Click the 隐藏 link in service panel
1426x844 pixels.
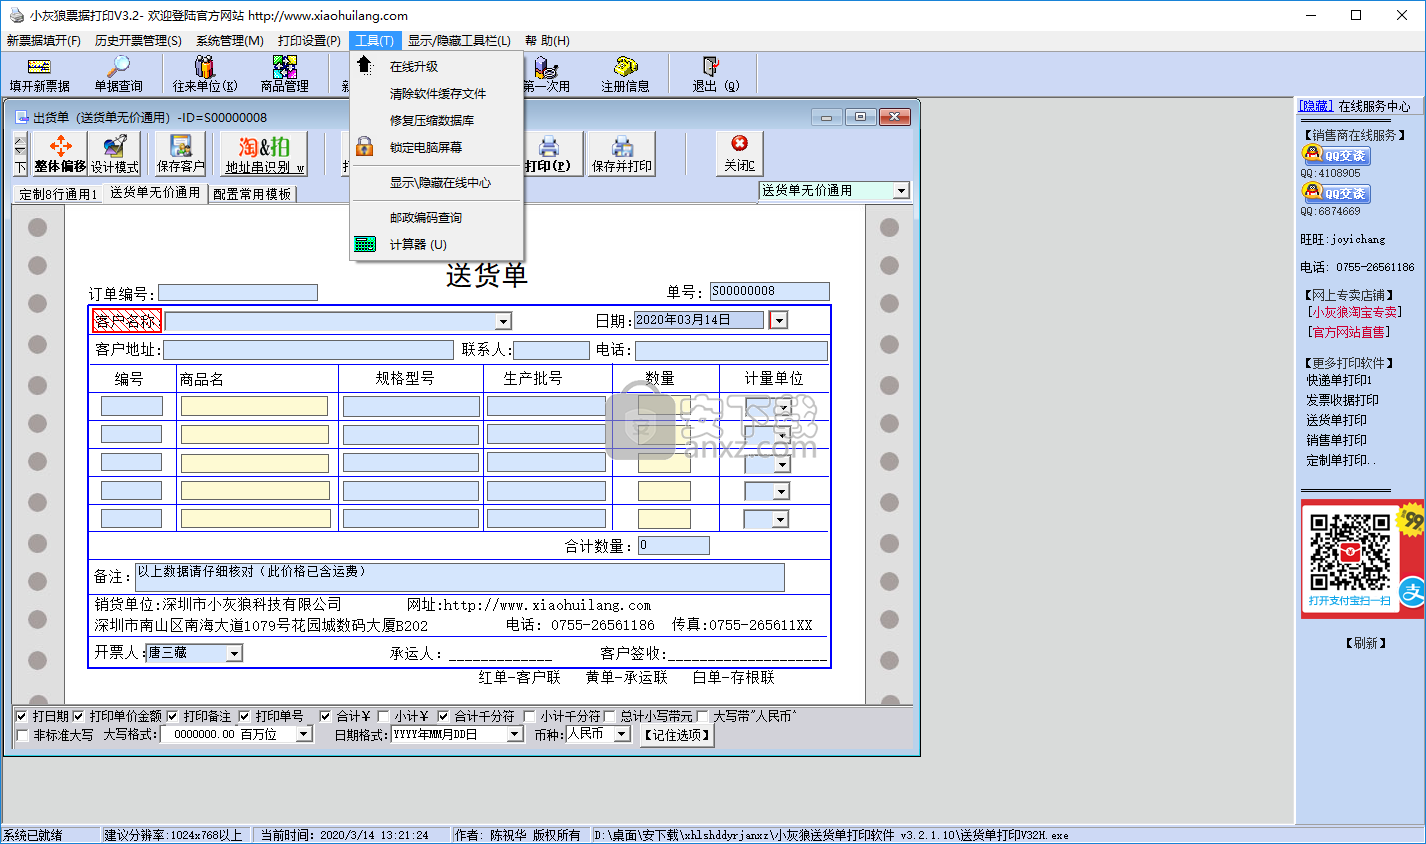tap(1315, 106)
